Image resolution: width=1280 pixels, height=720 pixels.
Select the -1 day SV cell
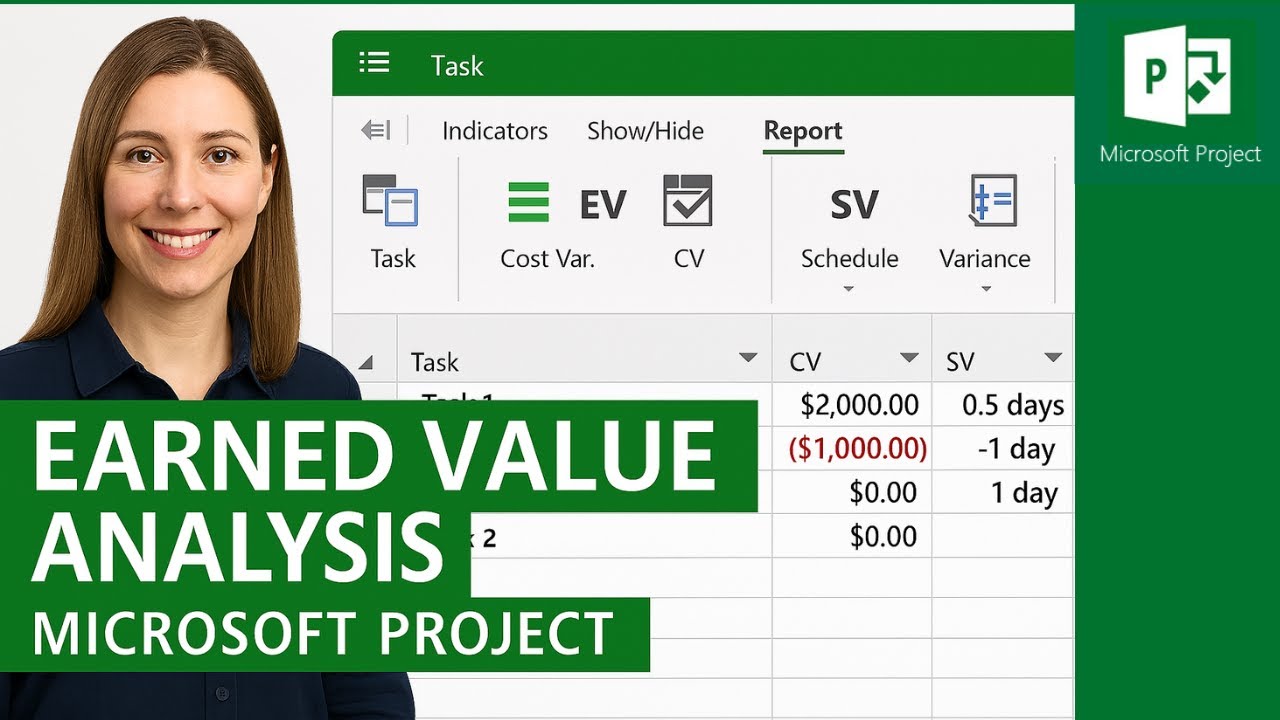pyautogui.click(x=1003, y=448)
